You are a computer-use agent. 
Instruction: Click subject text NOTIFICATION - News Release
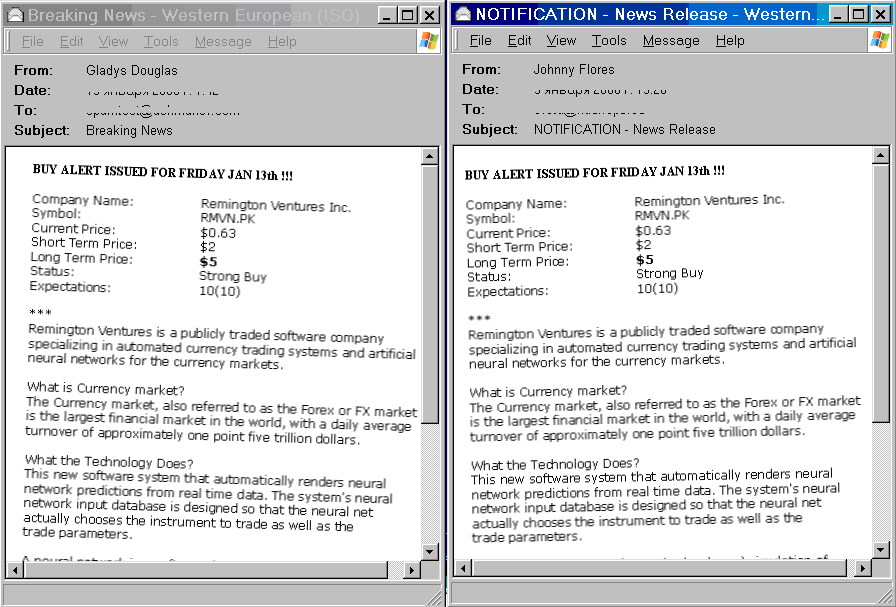pyautogui.click(x=625, y=129)
